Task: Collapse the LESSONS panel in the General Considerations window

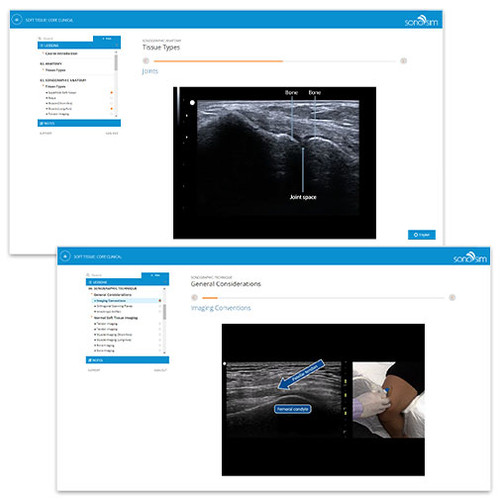Action: [127, 282]
